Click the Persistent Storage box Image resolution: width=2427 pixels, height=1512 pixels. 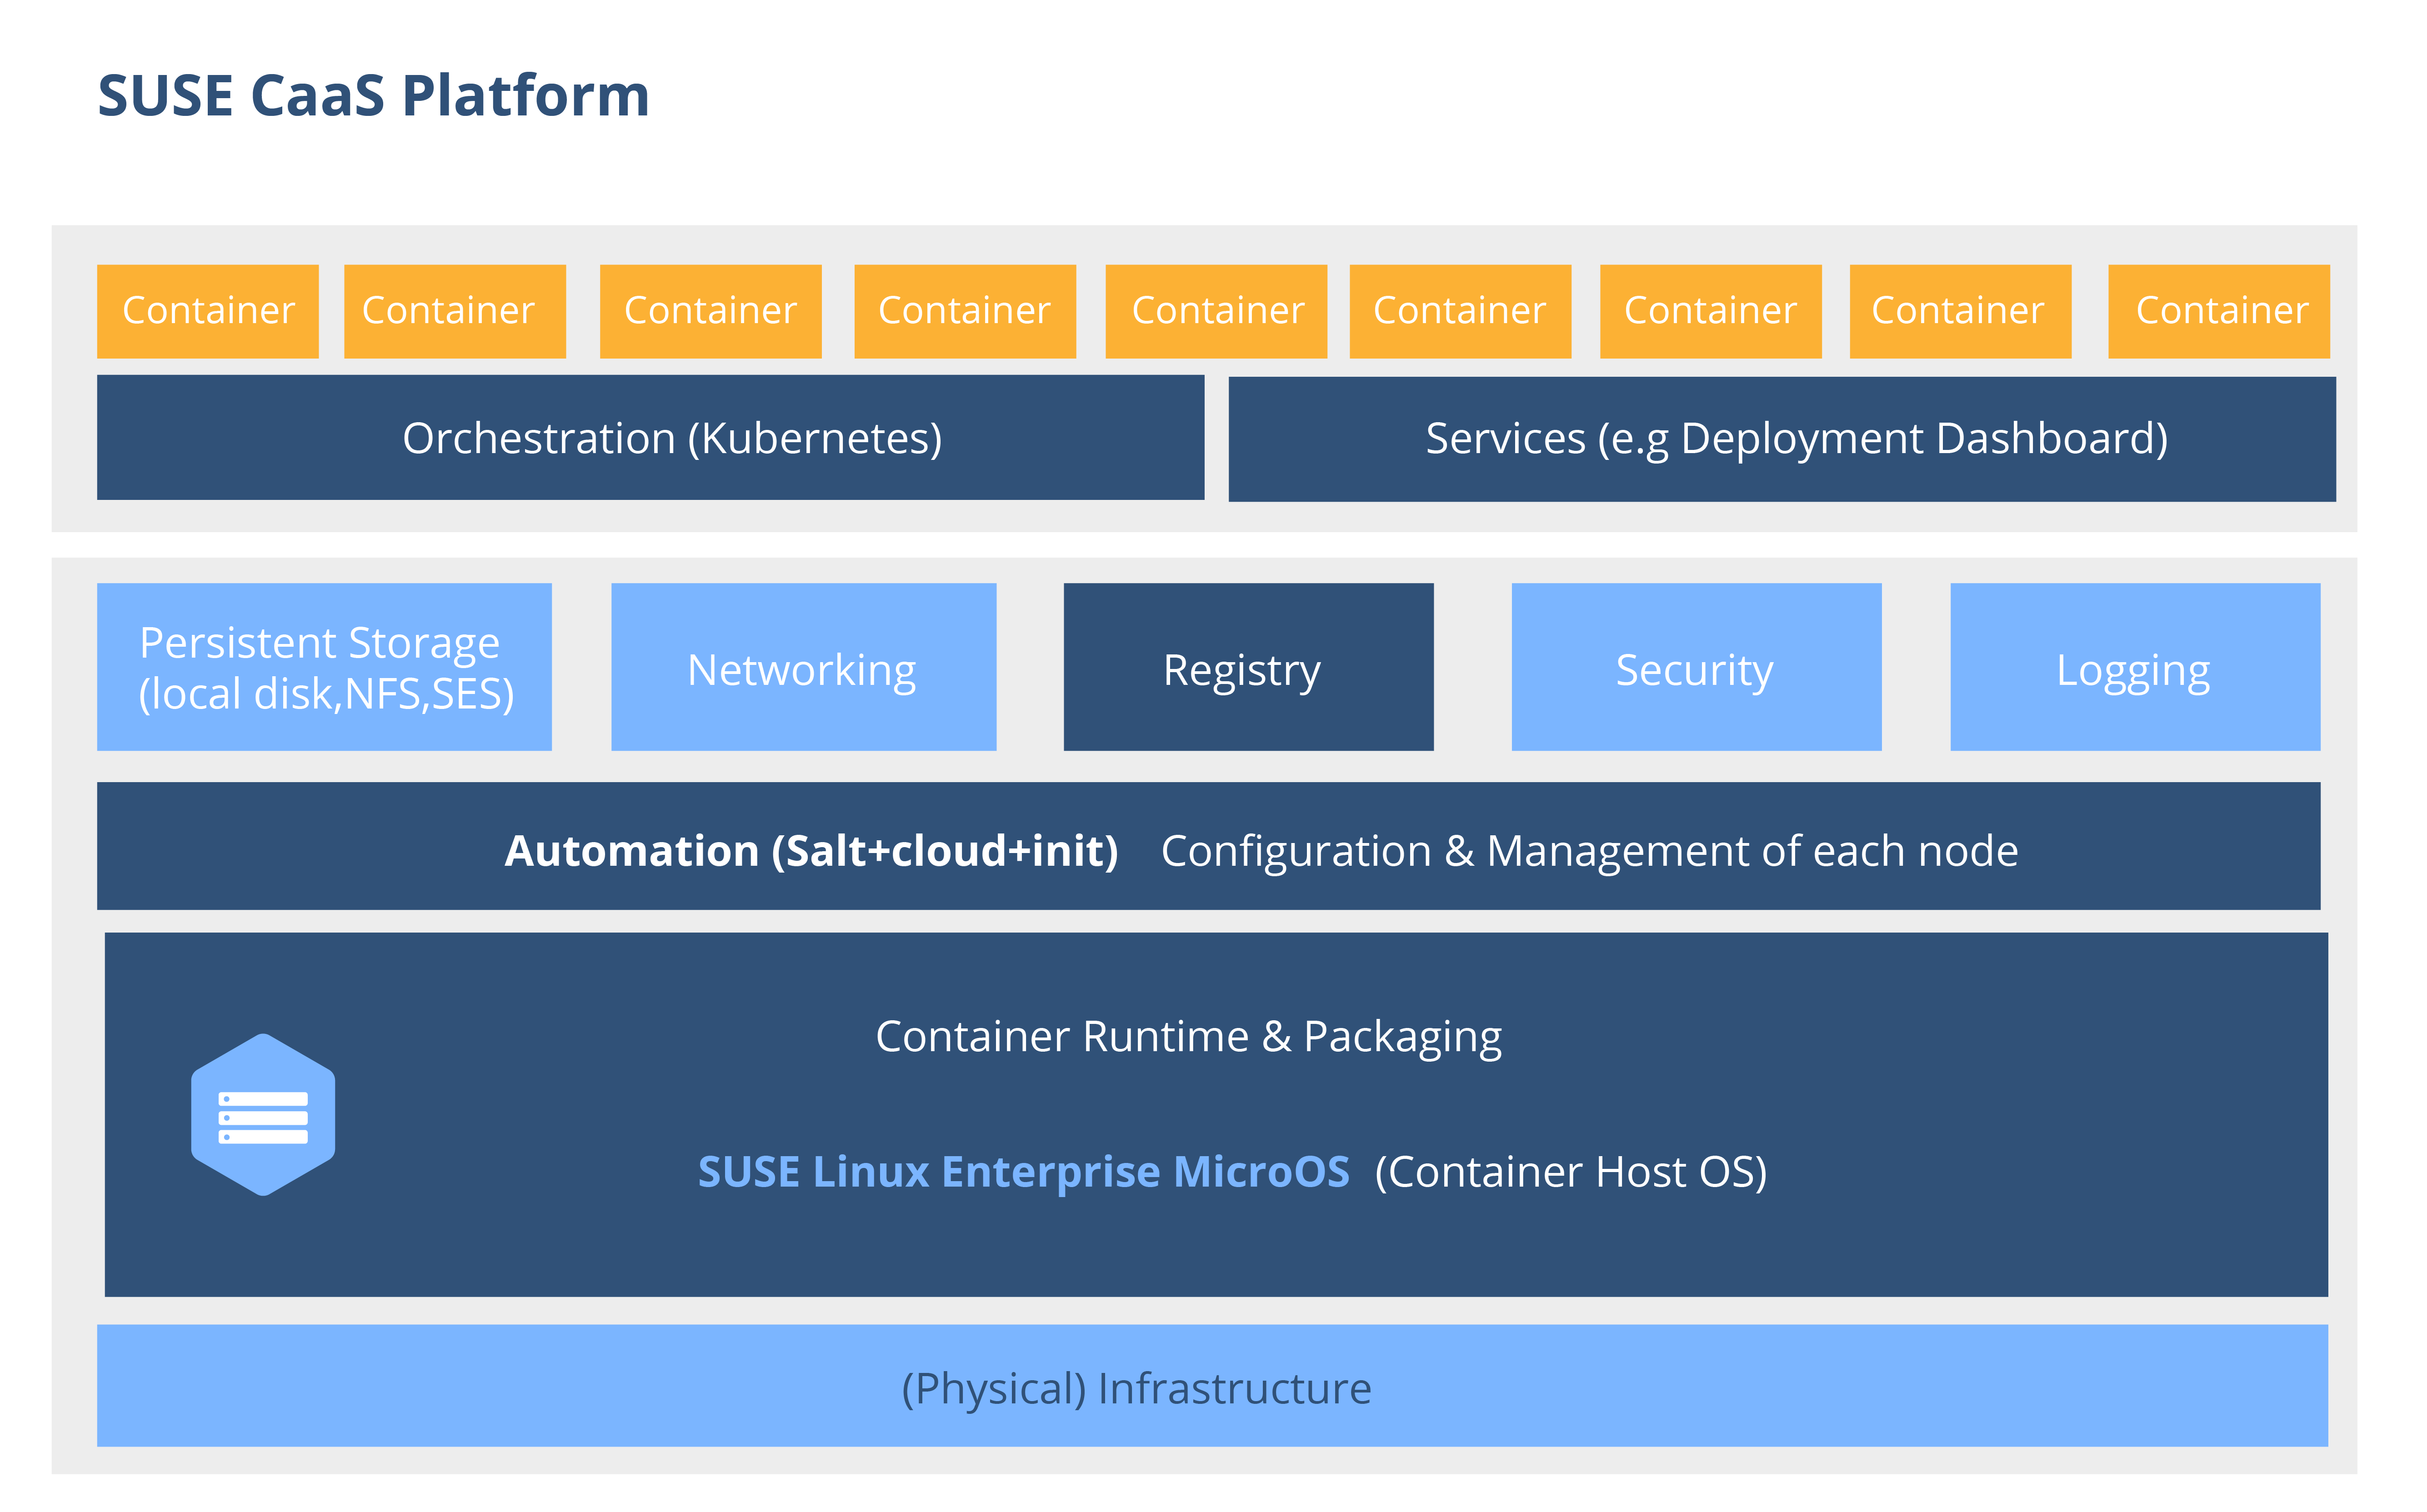324,667
